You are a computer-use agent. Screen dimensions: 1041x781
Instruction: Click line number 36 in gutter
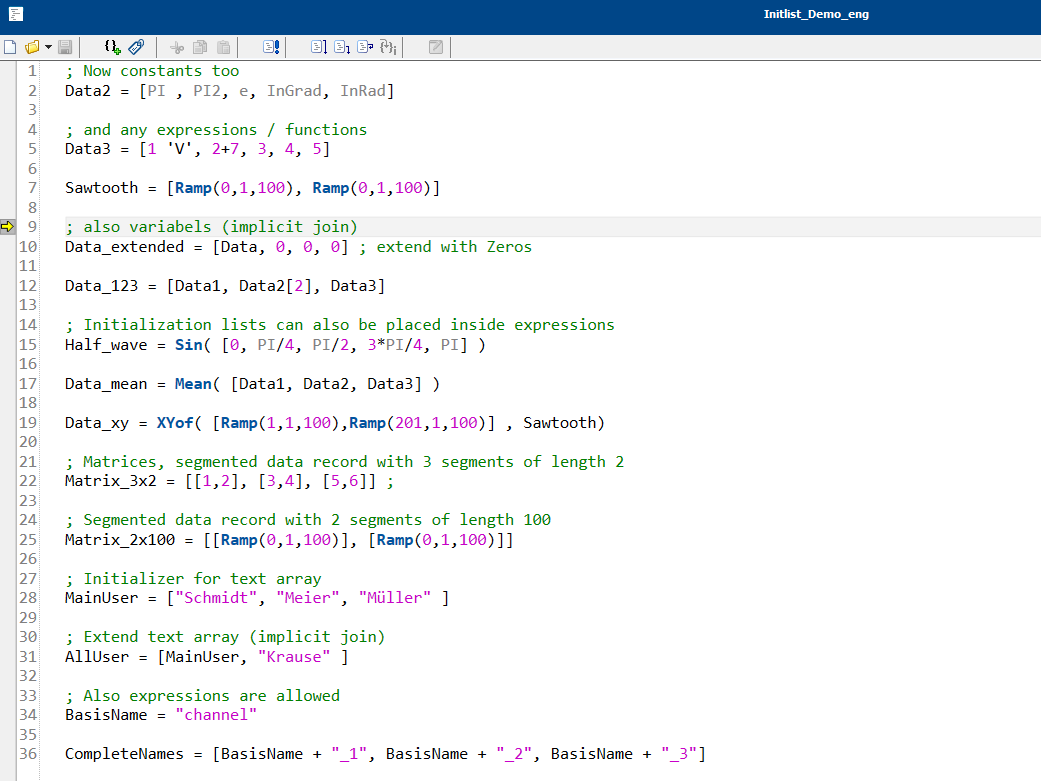[x=28, y=754]
